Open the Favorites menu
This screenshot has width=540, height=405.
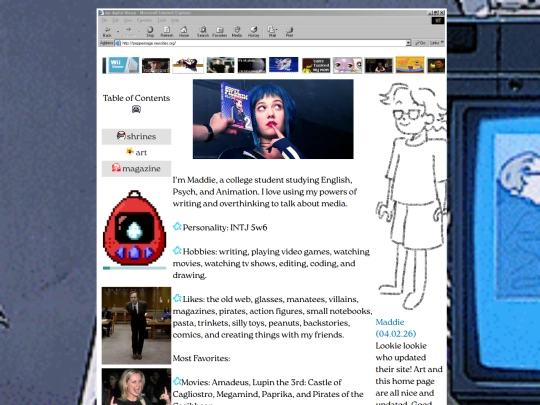(144, 20)
